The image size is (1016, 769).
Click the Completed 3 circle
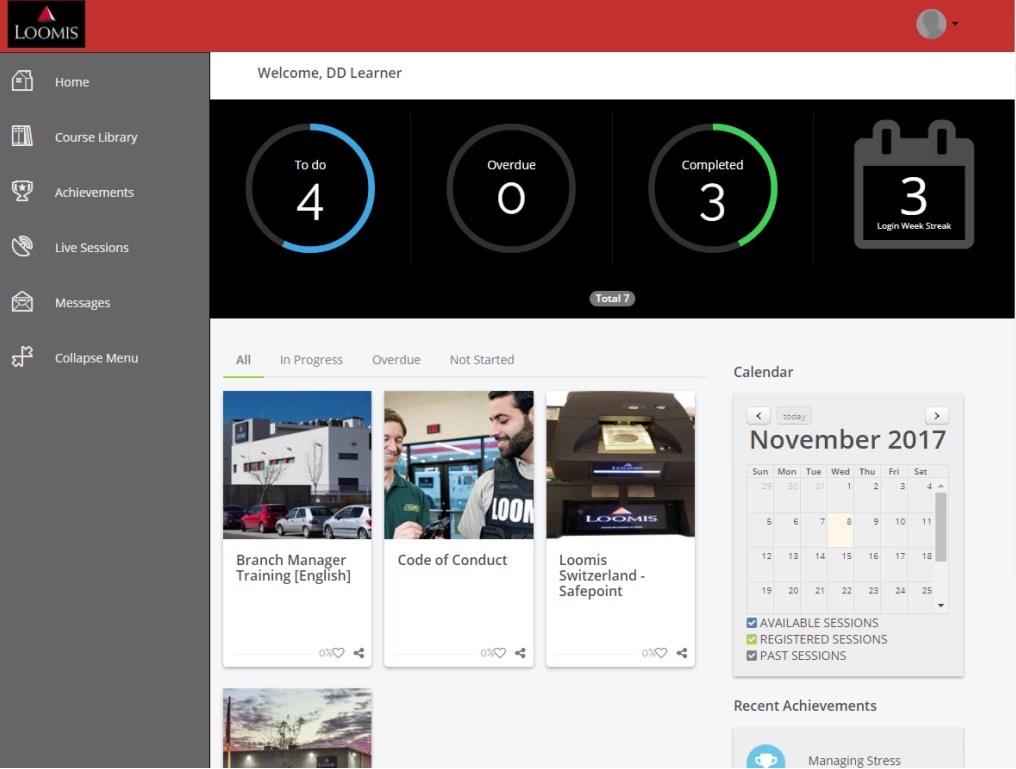click(x=712, y=188)
